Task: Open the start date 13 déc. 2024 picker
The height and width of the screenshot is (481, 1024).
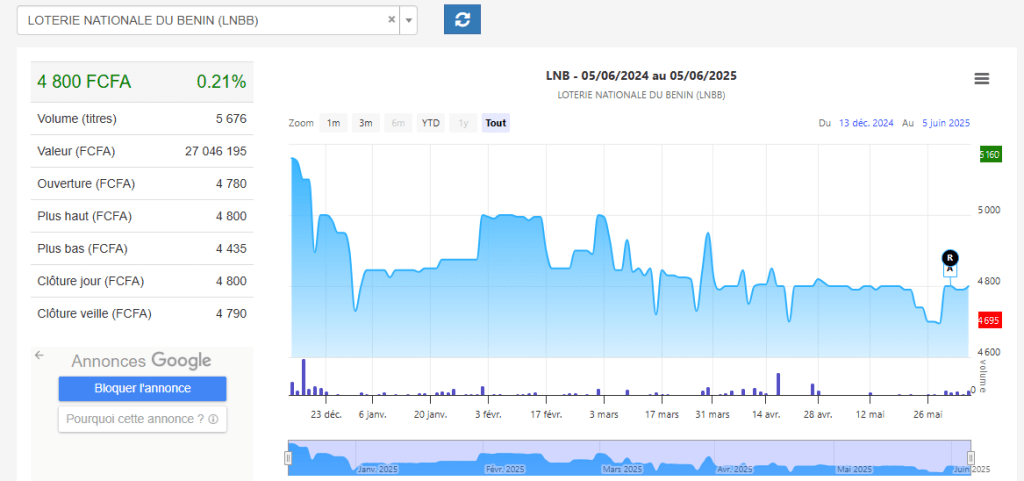Action: [x=866, y=123]
